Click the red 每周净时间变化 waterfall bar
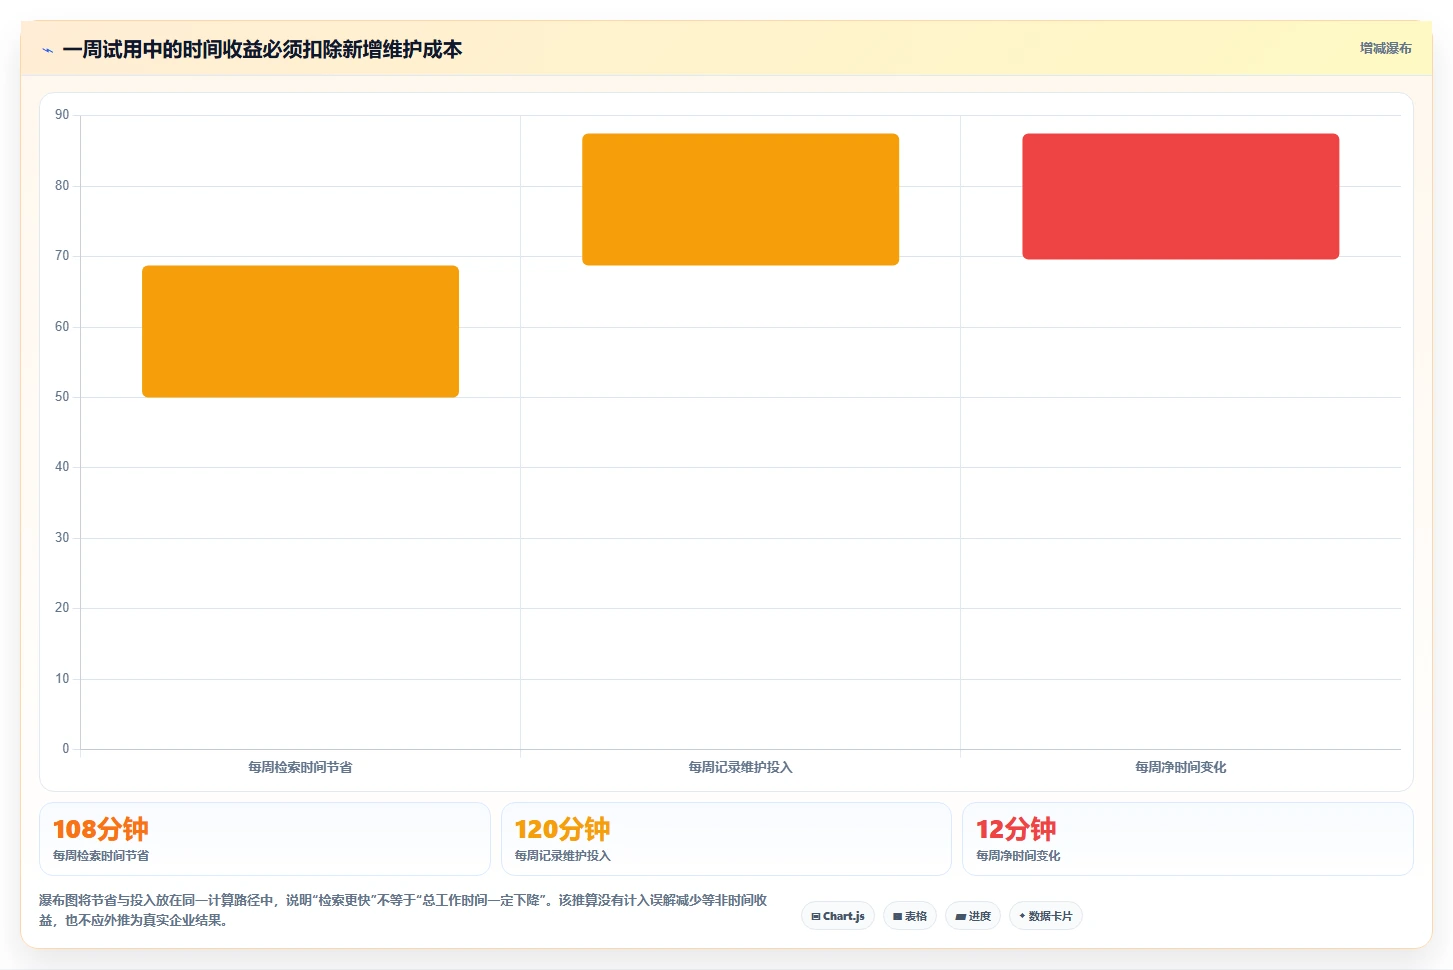The image size is (1453, 970). [1180, 196]
